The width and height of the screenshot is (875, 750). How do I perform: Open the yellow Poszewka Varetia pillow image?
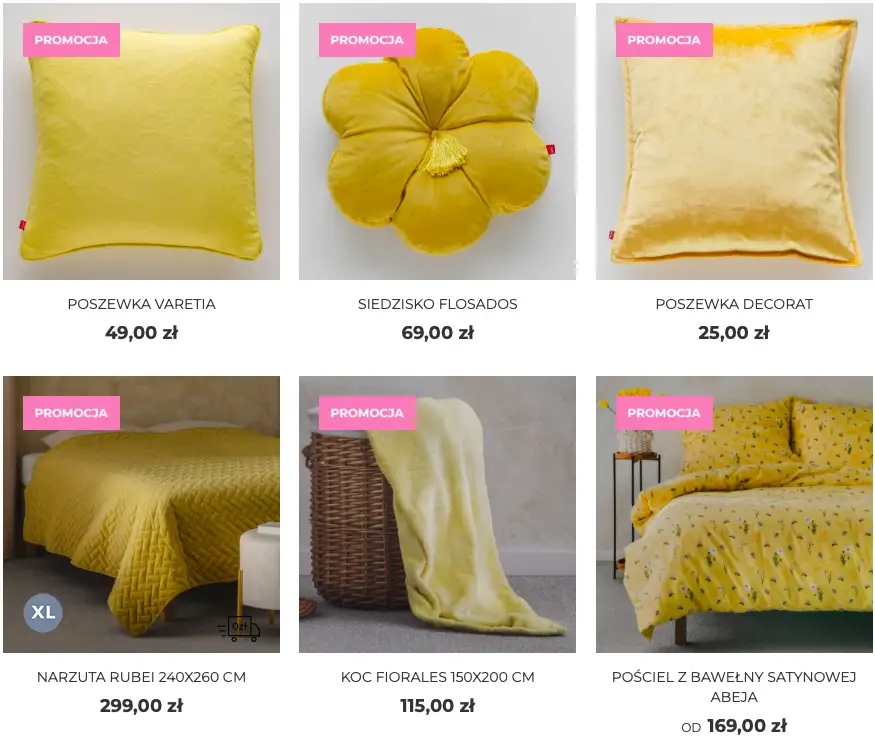coord(141,141)
